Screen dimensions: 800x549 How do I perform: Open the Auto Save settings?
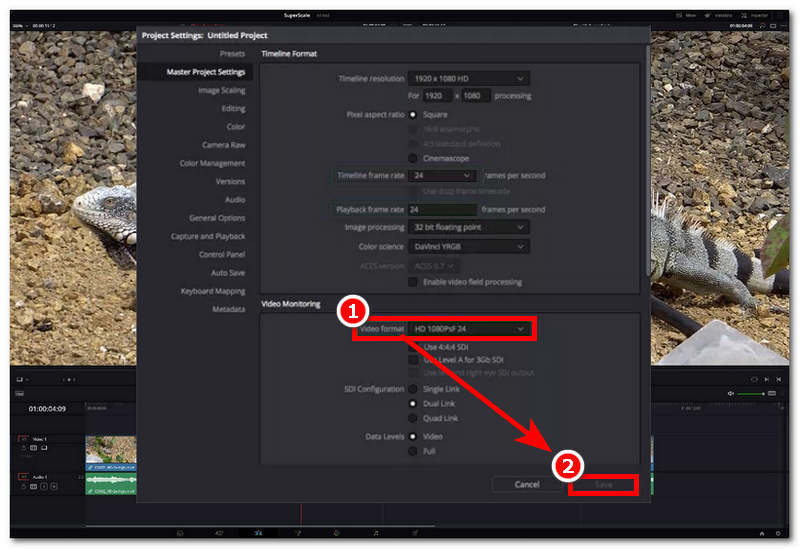(228, 273)
